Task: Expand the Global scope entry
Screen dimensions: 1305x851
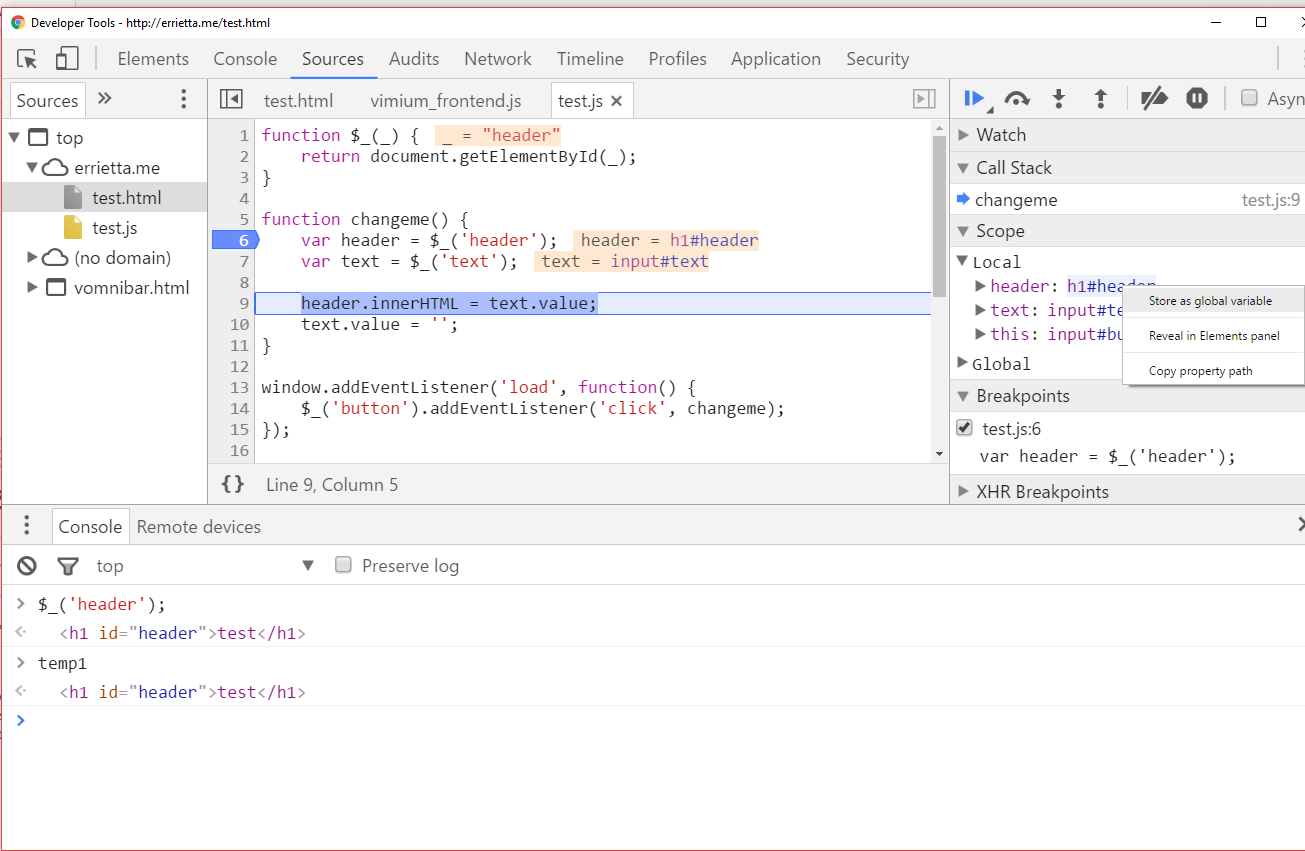Action: pos(963,363)
